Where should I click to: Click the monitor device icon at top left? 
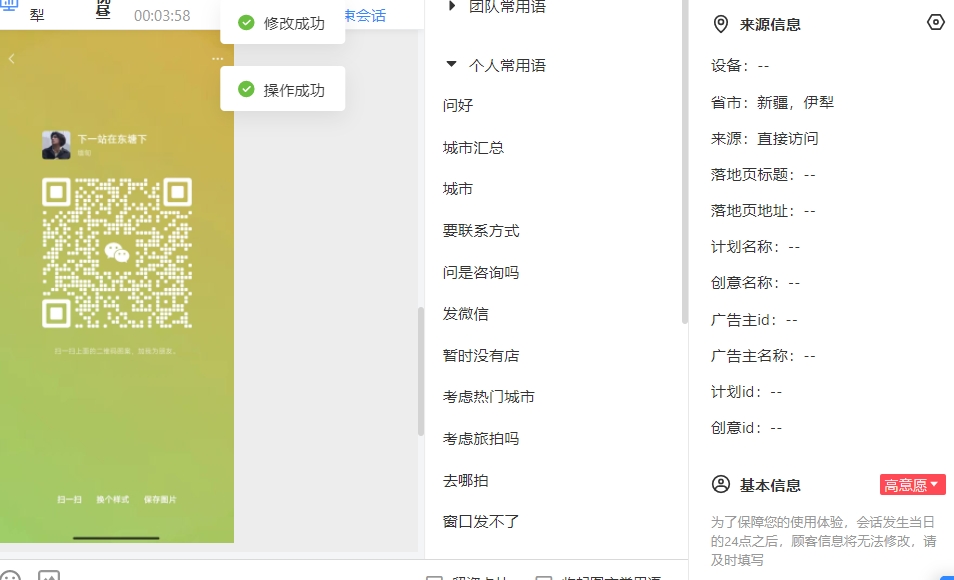[x=9, y=5]
